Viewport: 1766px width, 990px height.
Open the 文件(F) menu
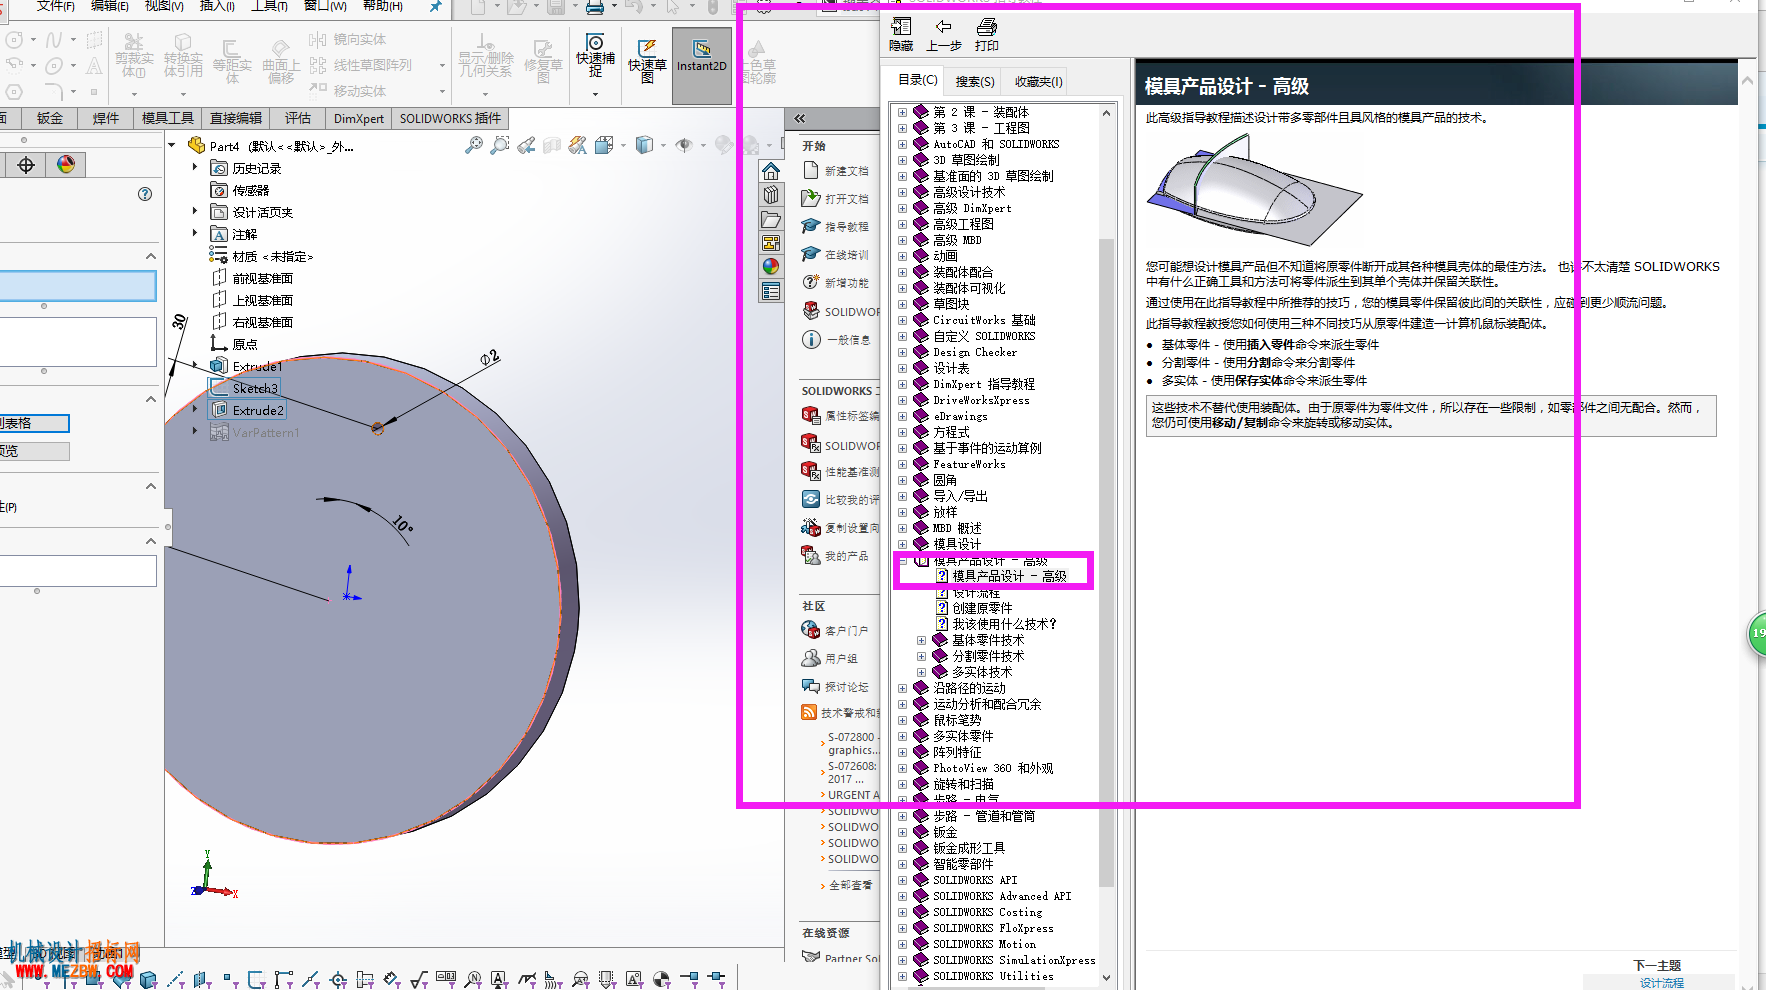coord(55,6)
